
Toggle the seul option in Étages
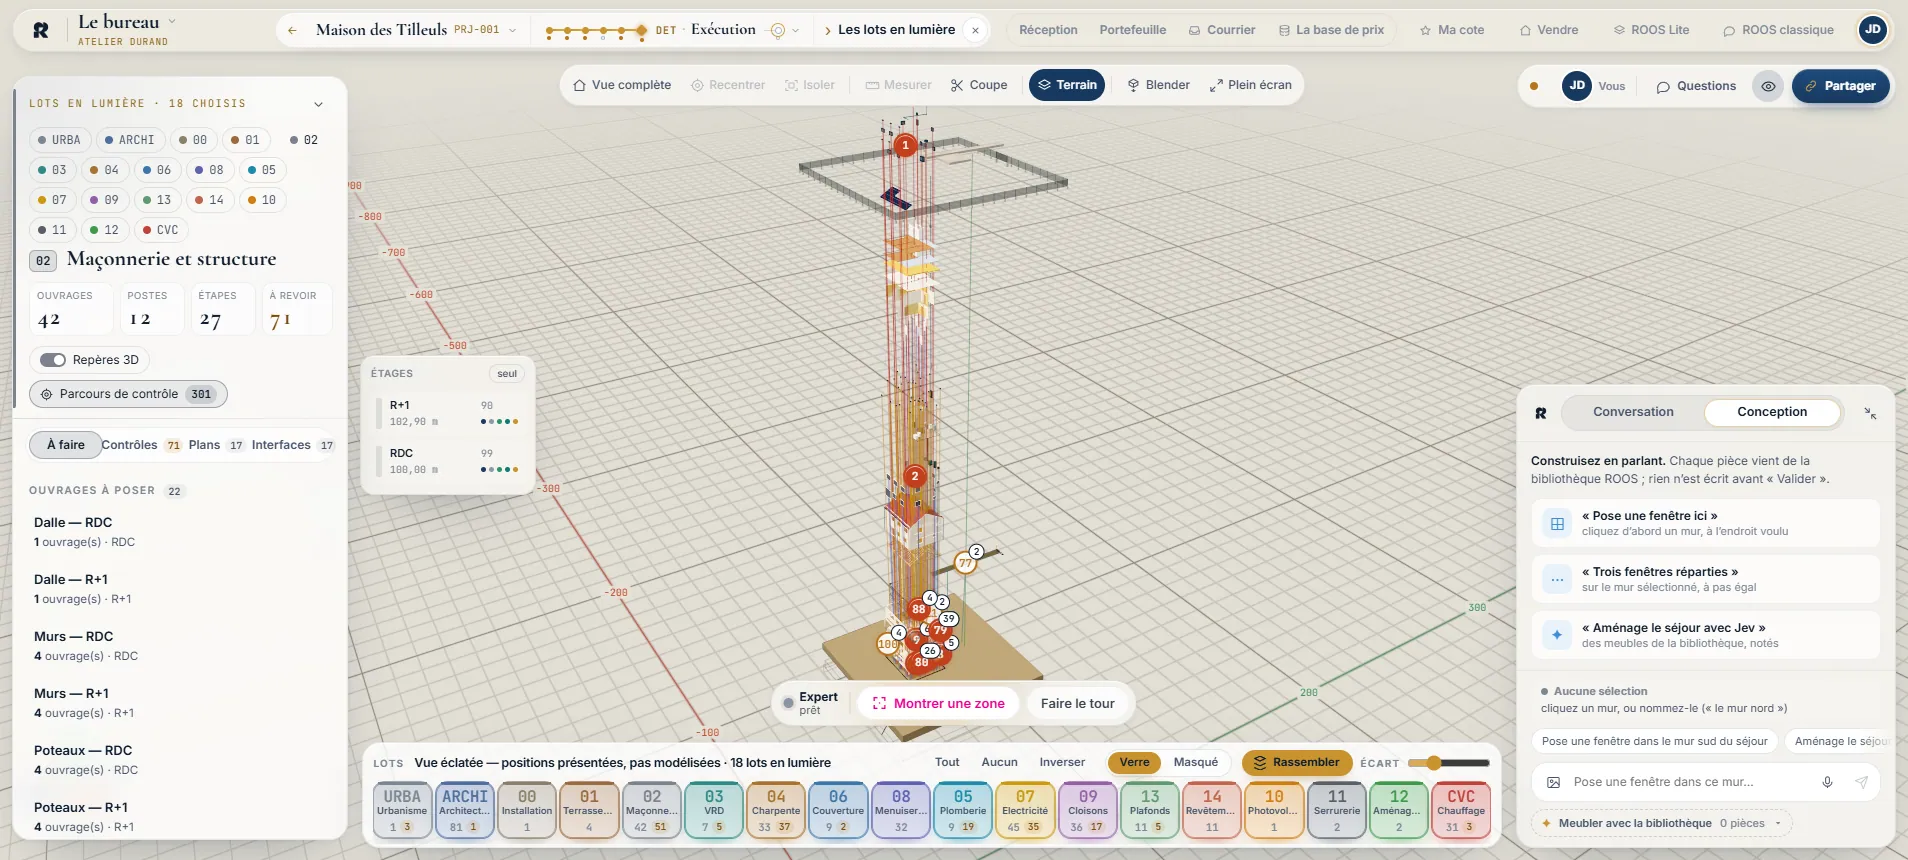point(507,374)
